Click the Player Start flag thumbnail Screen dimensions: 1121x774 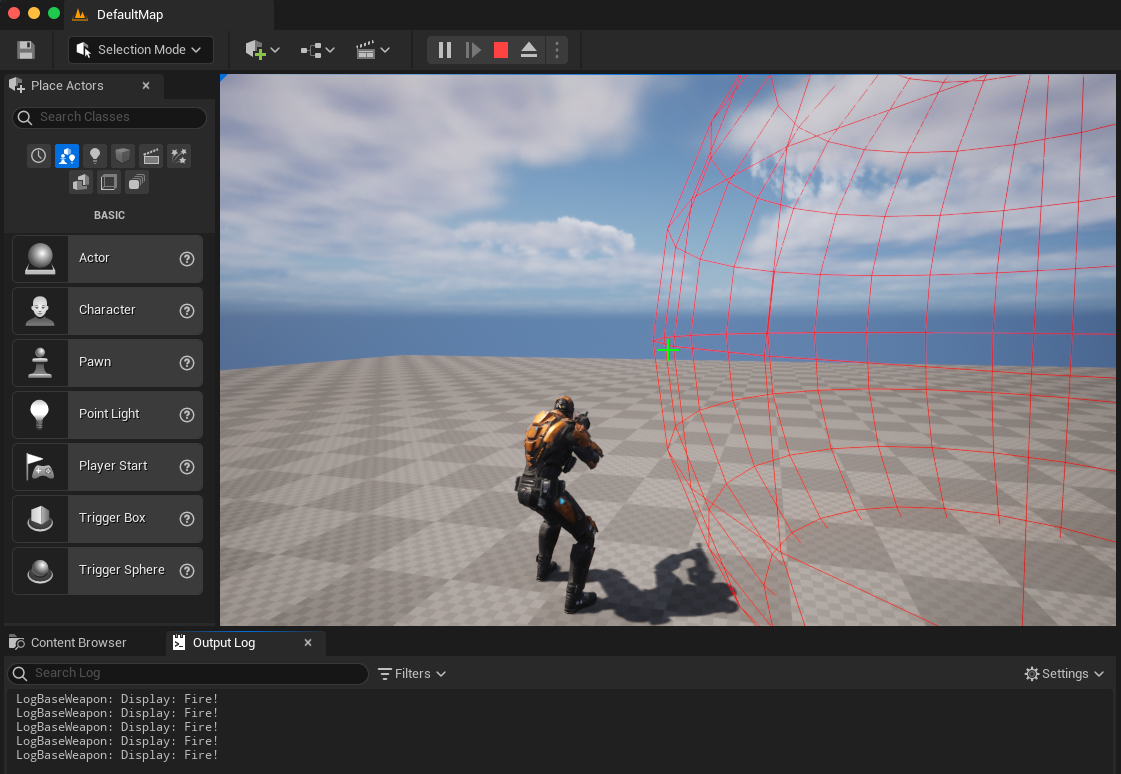tap(40, 467)
